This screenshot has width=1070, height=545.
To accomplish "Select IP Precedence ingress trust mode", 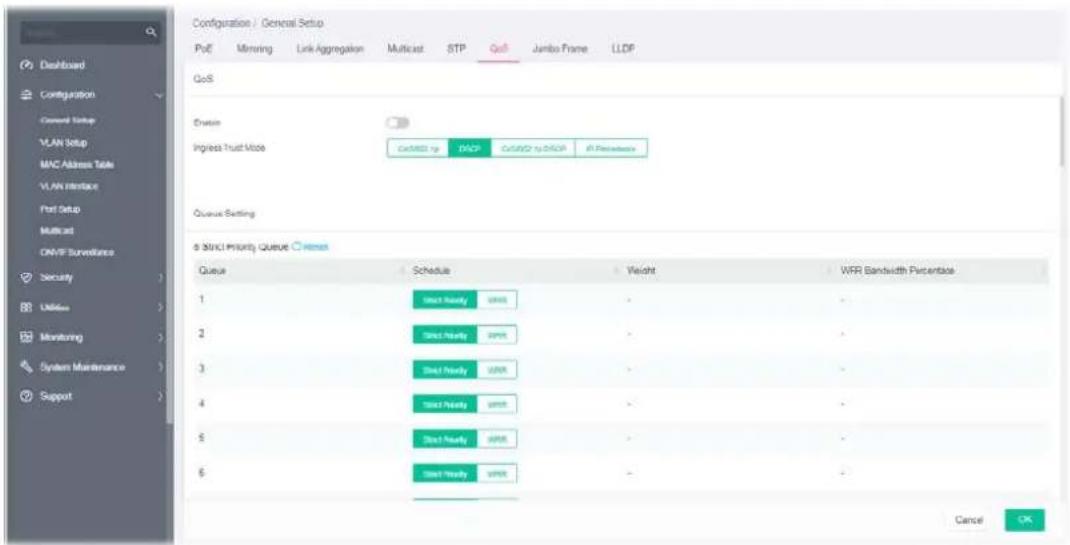I will click(611, 148).
